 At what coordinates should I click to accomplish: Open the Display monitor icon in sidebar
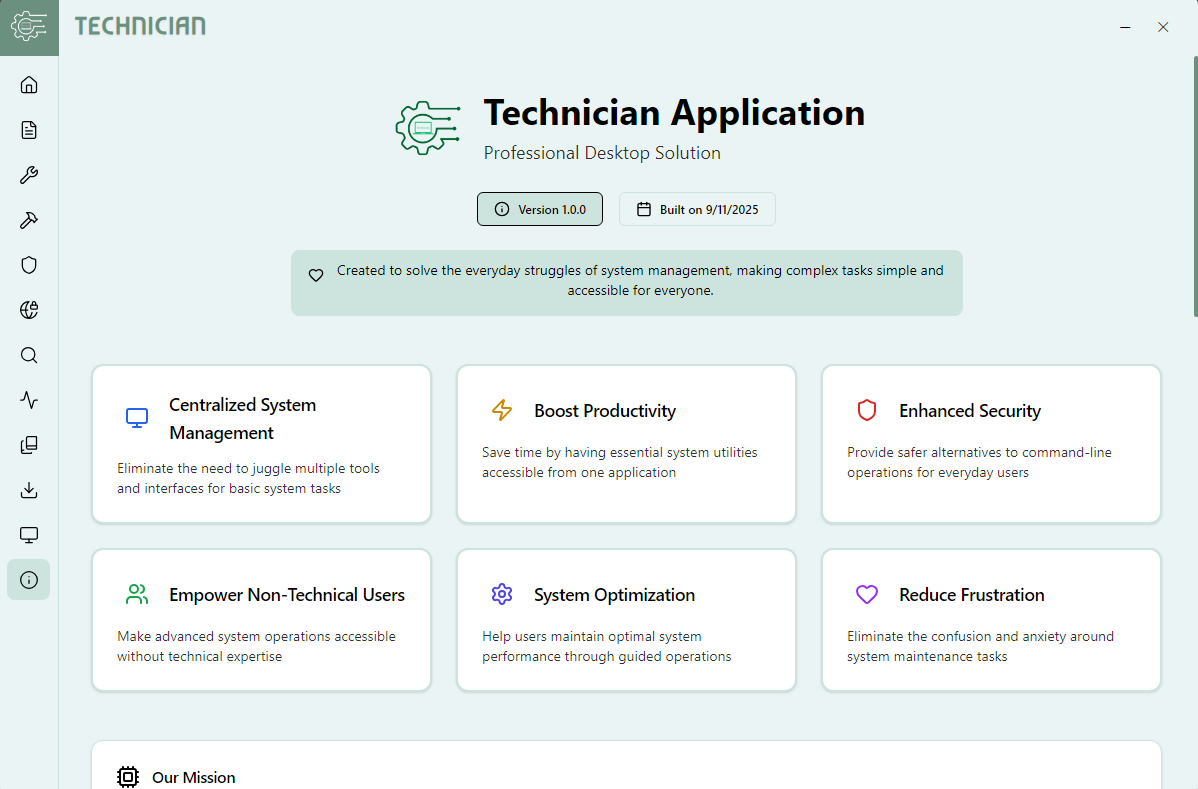click(x=29, y=535)
